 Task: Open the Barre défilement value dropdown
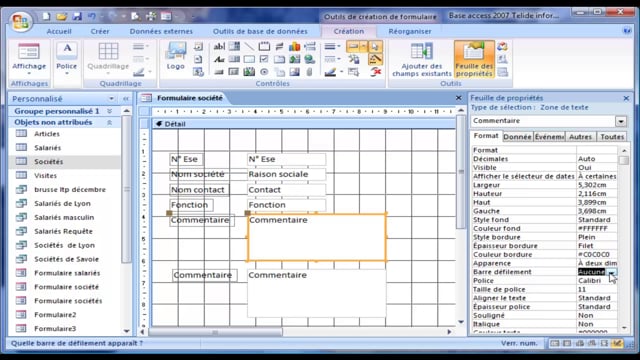[612, 272]
